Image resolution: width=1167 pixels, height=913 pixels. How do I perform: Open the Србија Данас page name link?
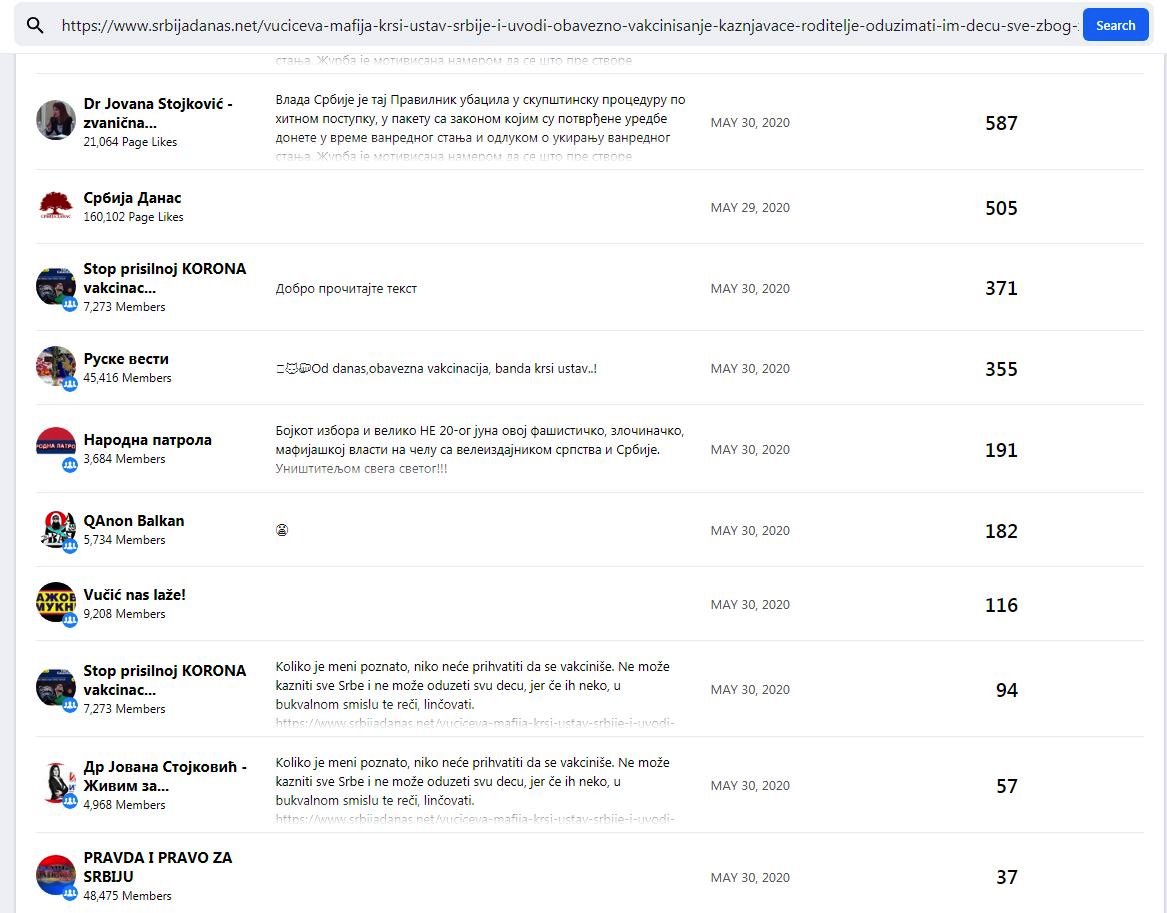[x=133, y=198]
